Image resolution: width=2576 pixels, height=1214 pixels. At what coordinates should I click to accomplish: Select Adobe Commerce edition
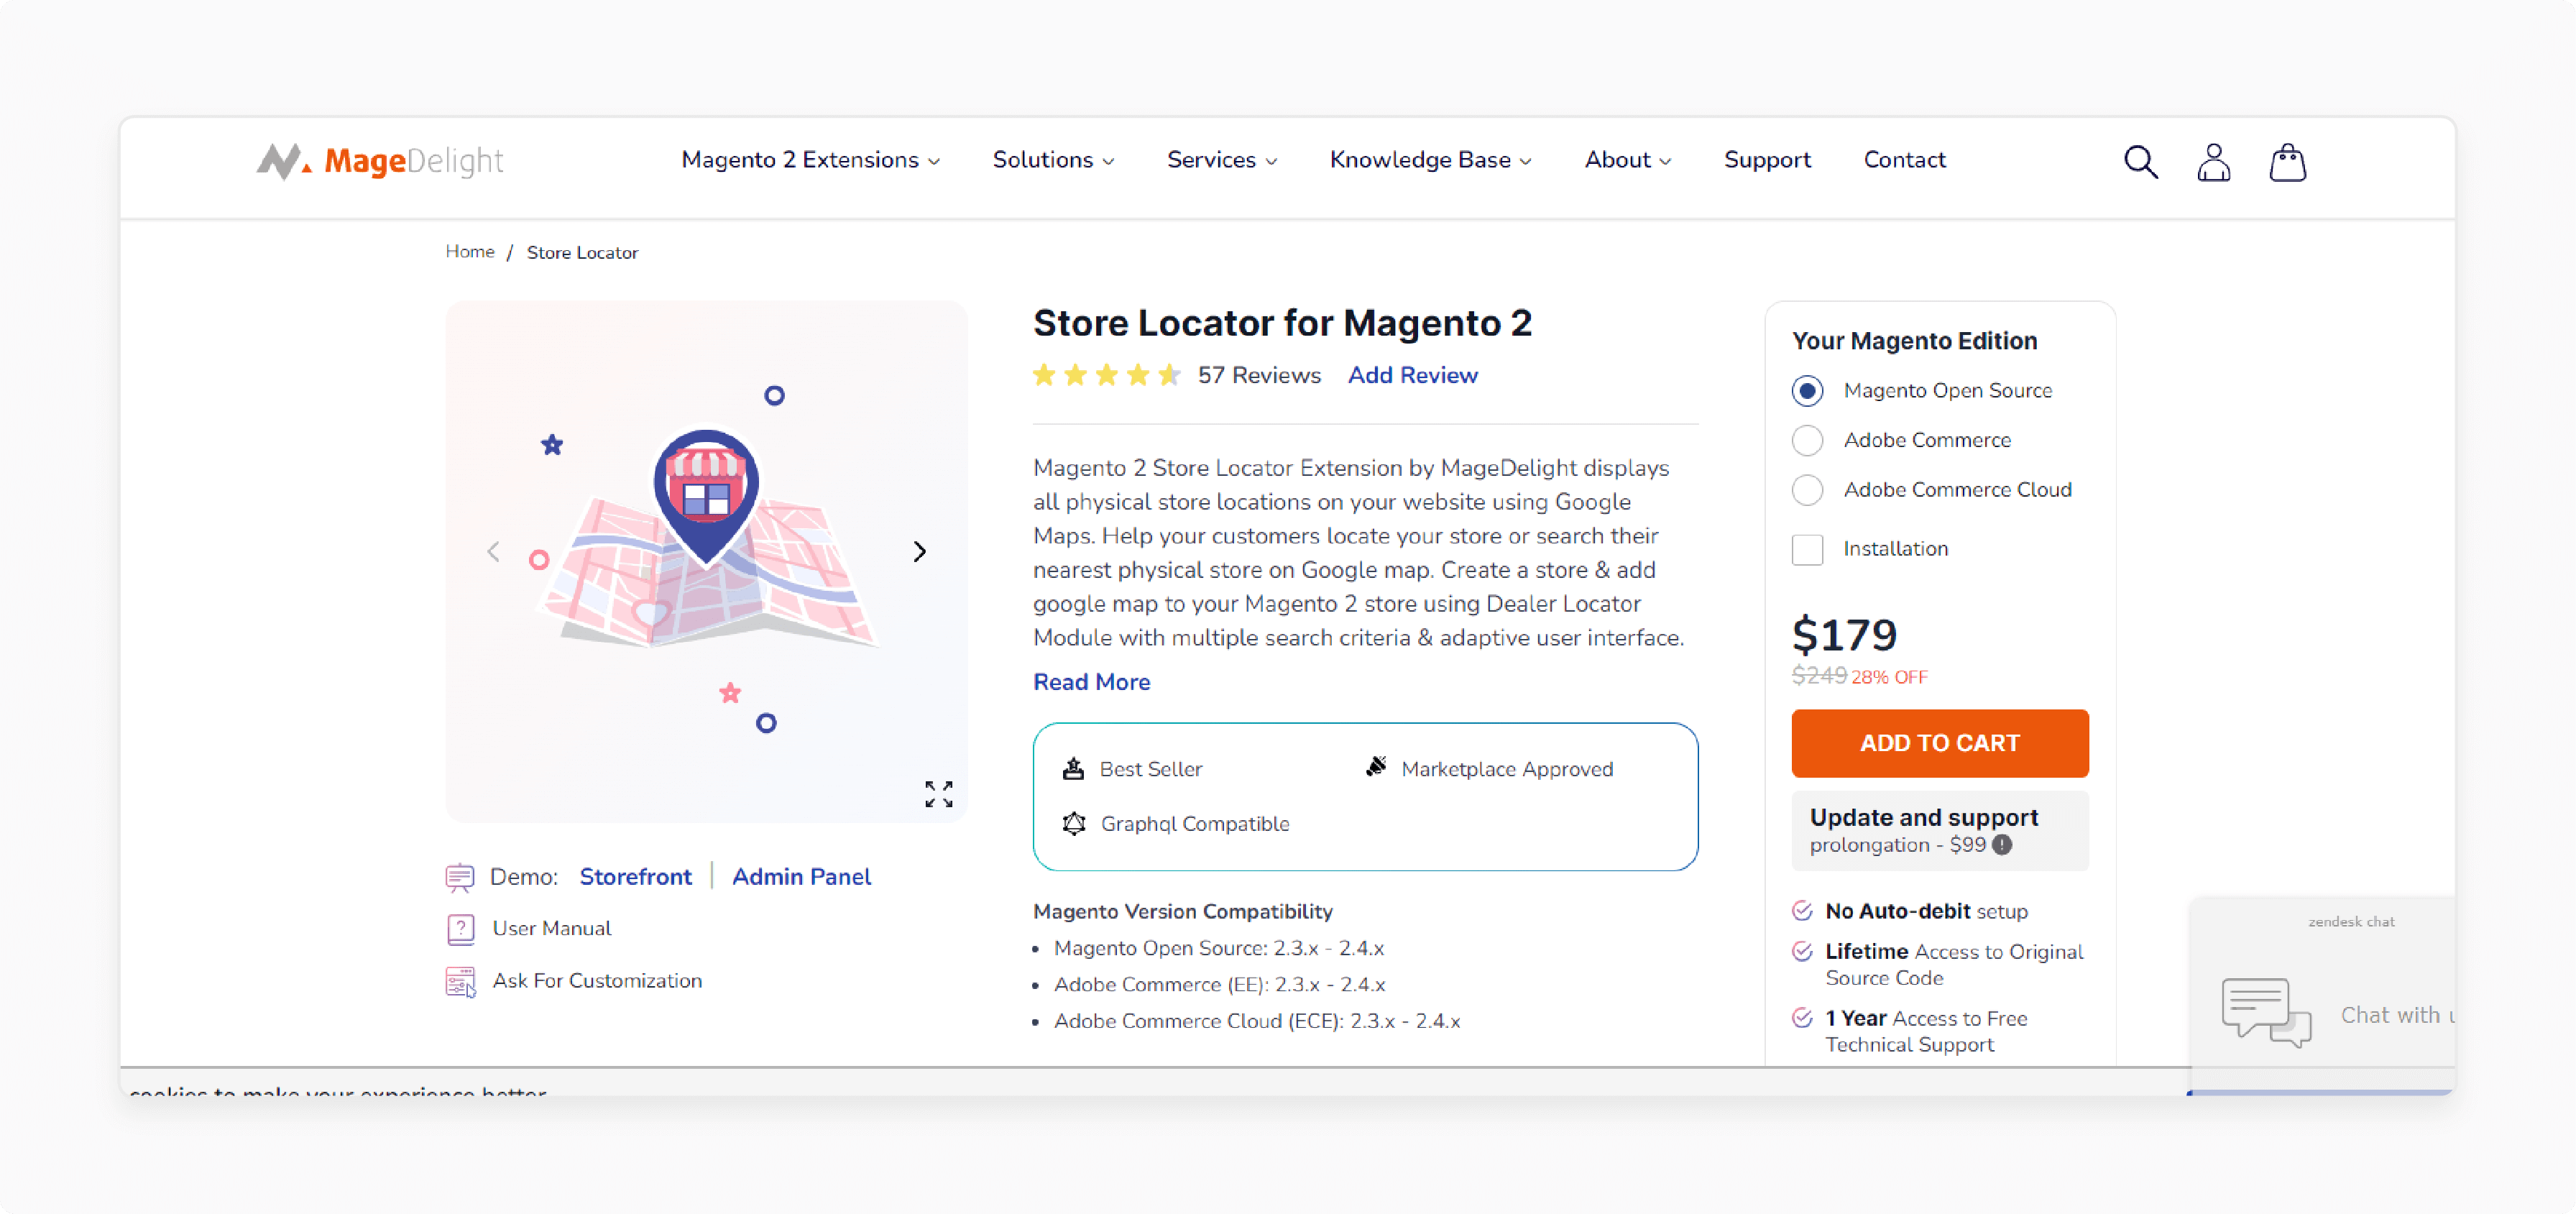point(1807,440)
